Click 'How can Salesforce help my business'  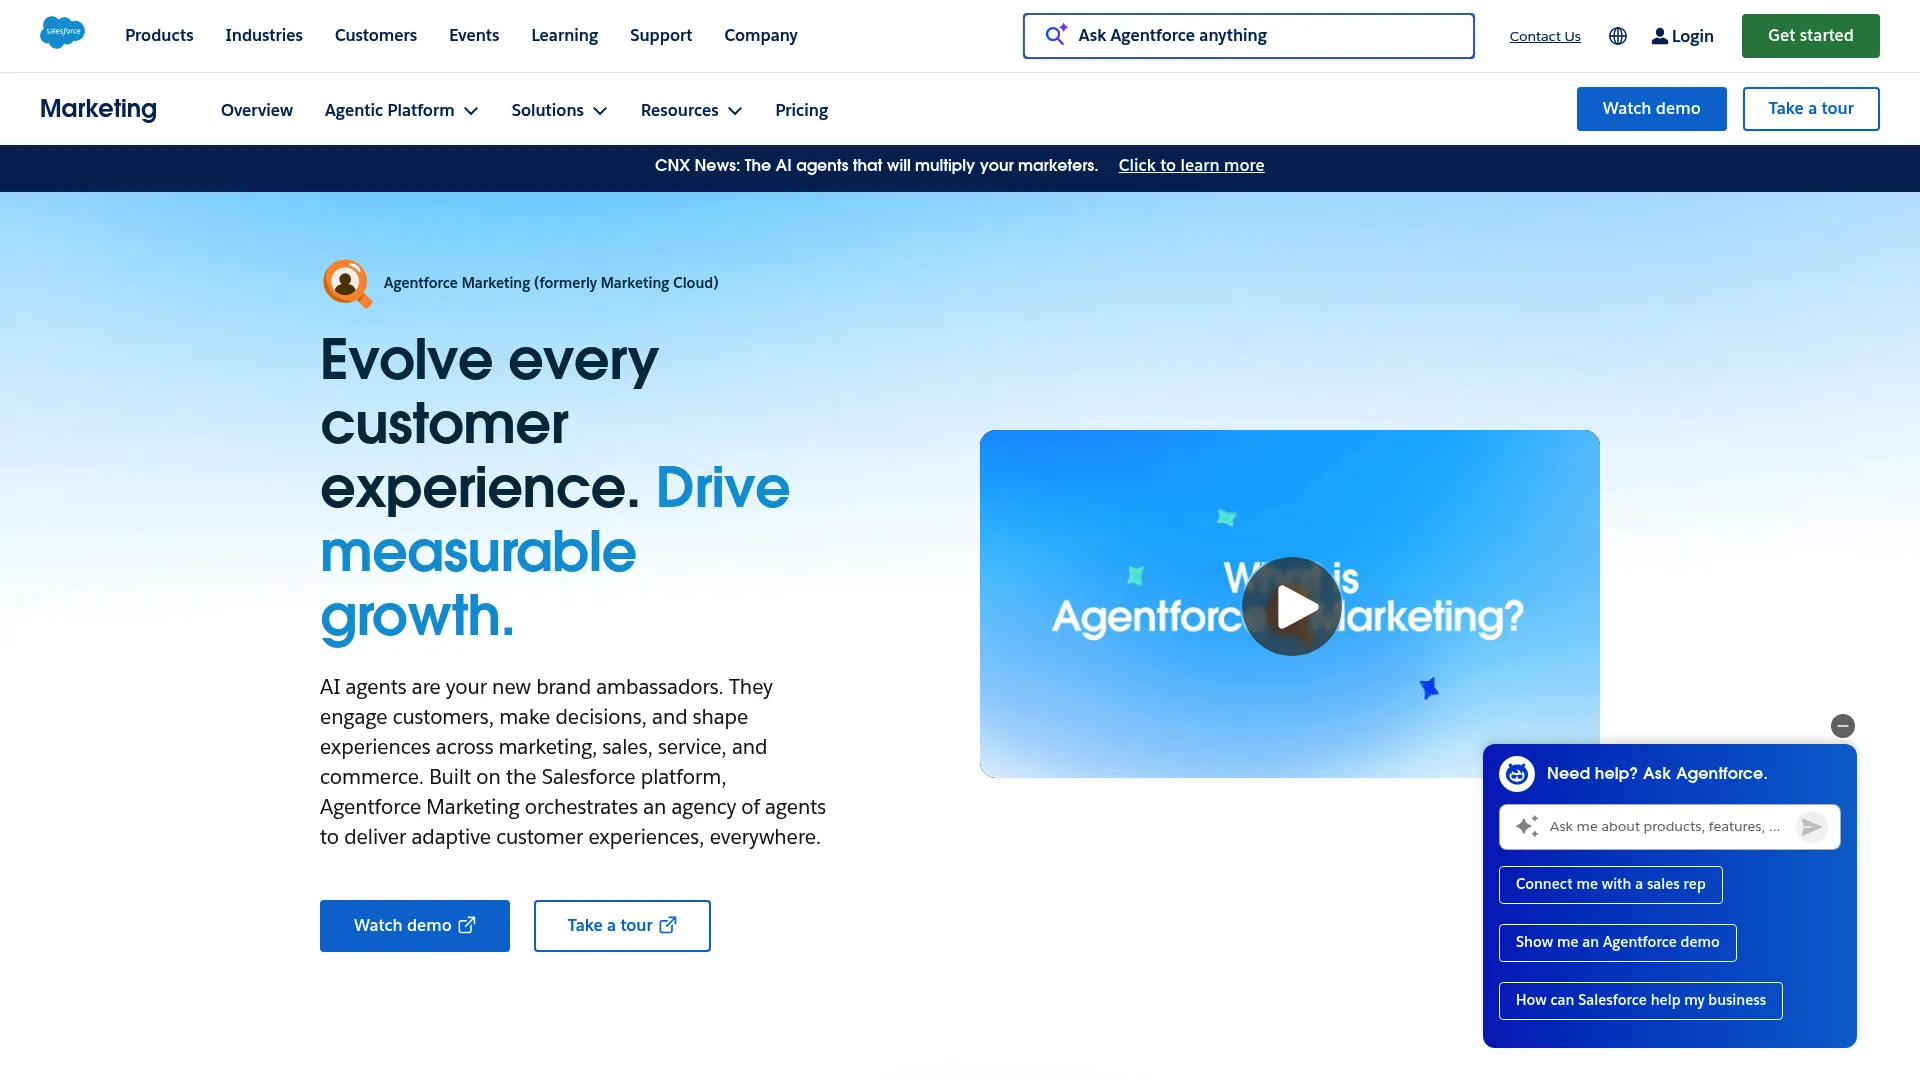coord(1640,1001)
